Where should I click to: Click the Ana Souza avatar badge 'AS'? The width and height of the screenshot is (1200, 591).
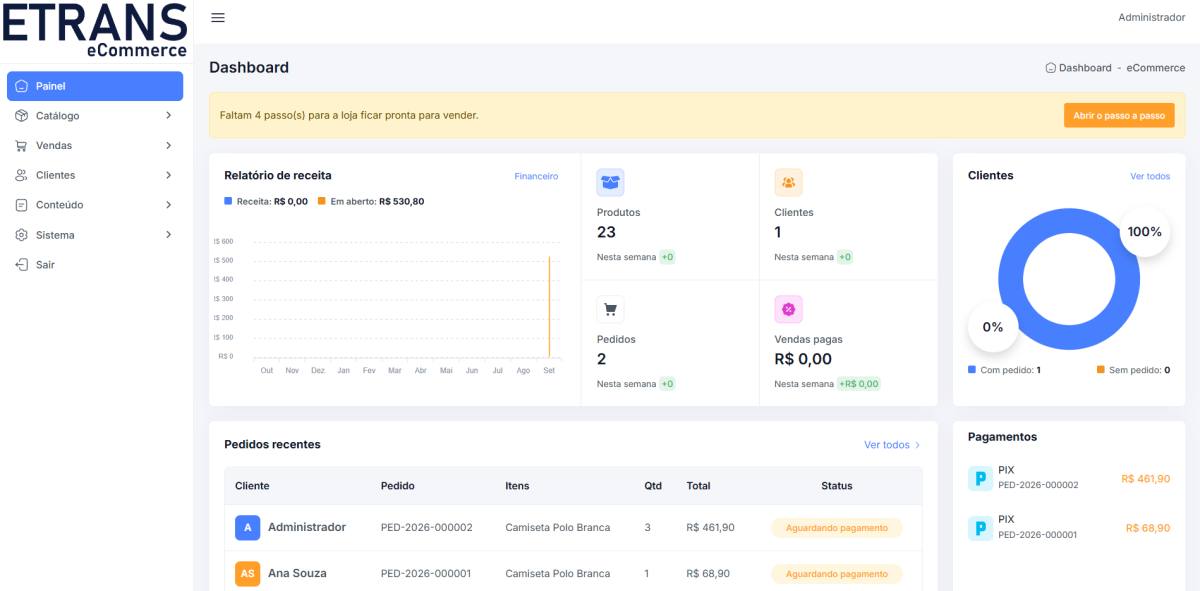click(248, 574)
